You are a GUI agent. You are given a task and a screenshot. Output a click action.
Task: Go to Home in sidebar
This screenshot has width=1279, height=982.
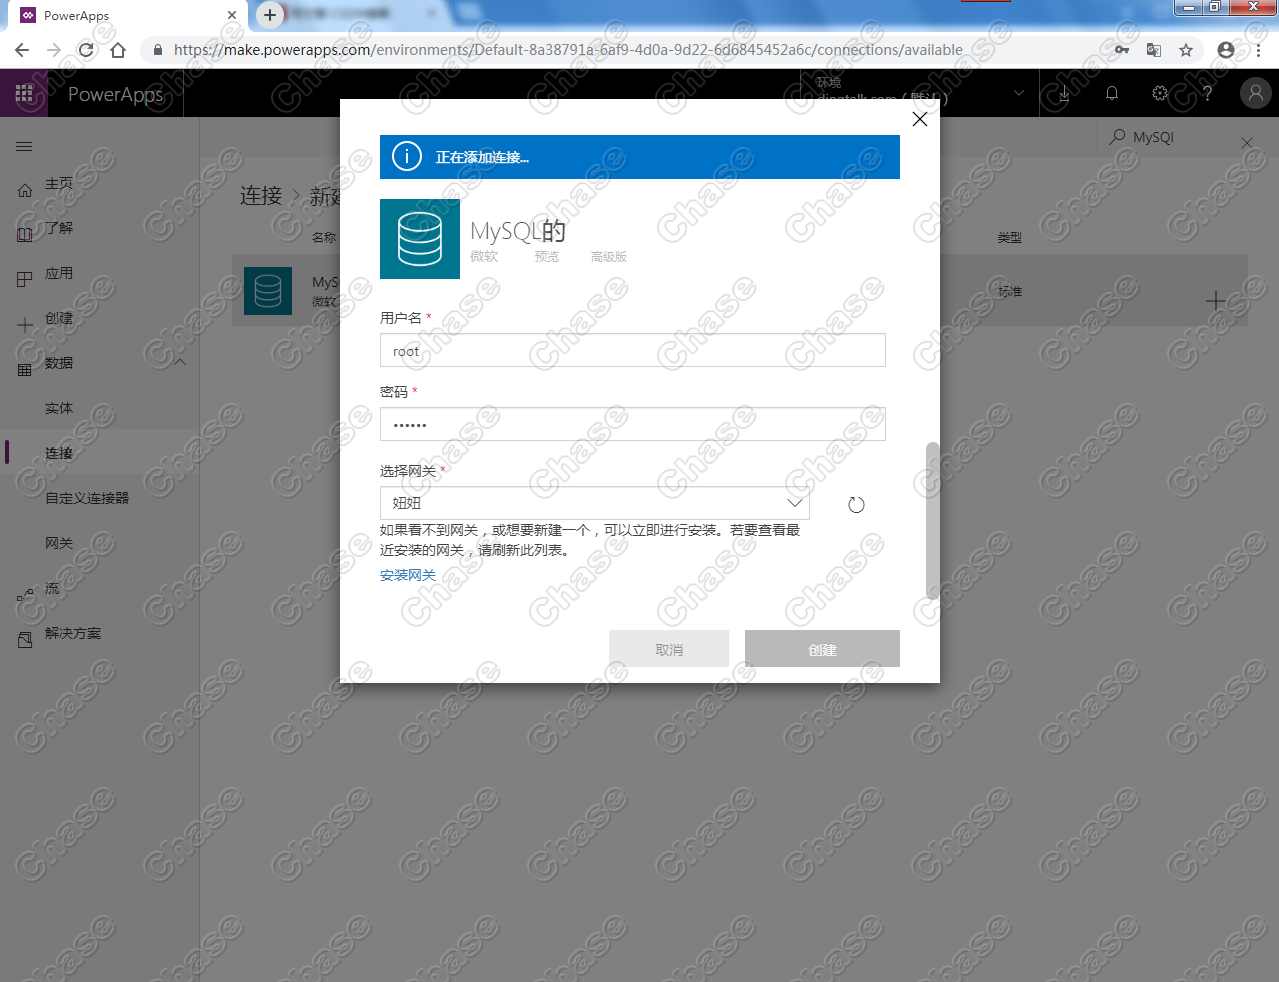pyautogui.click(x=59, y=184)
